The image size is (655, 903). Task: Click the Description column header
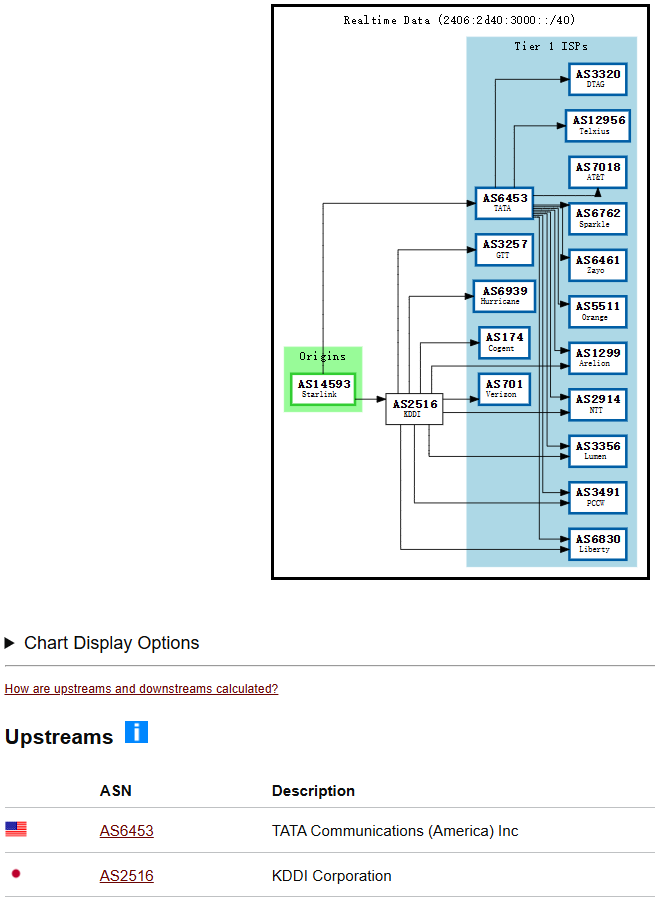click(313, 791)
